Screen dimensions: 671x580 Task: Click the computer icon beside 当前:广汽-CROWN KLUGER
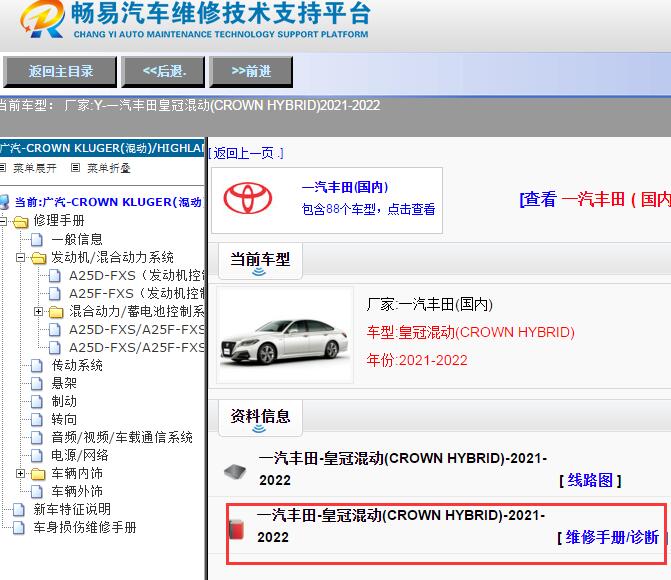coord(4,202)
